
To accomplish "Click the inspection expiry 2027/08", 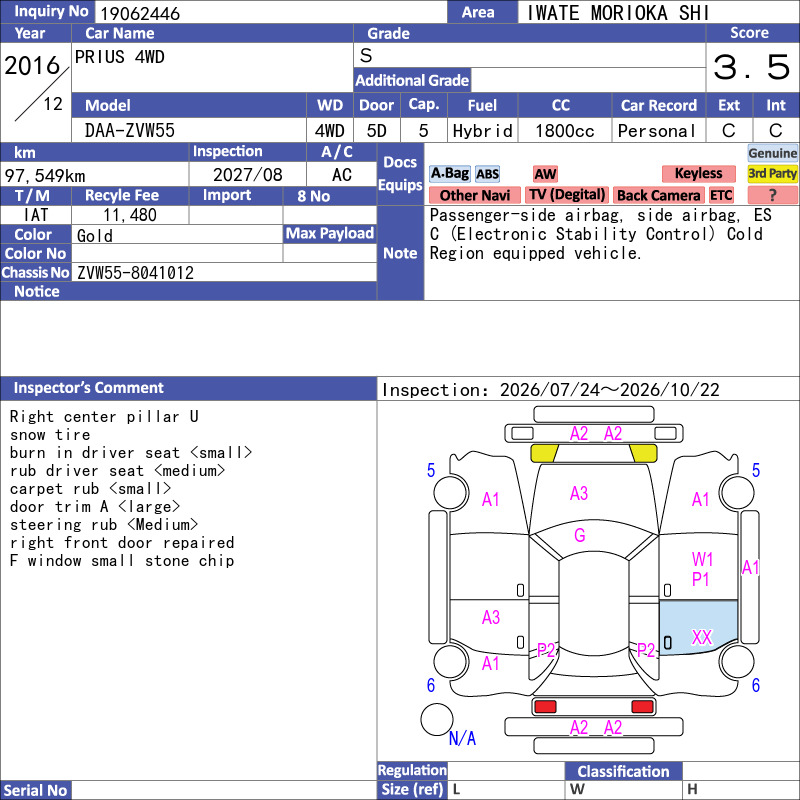I will coord(247,175).
